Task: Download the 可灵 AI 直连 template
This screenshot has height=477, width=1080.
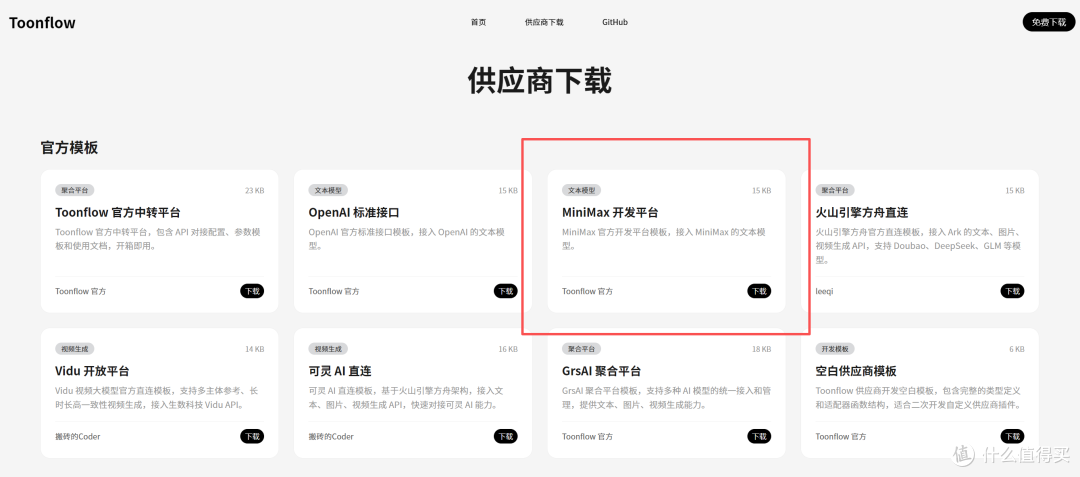Action: (x=506, y=436)
